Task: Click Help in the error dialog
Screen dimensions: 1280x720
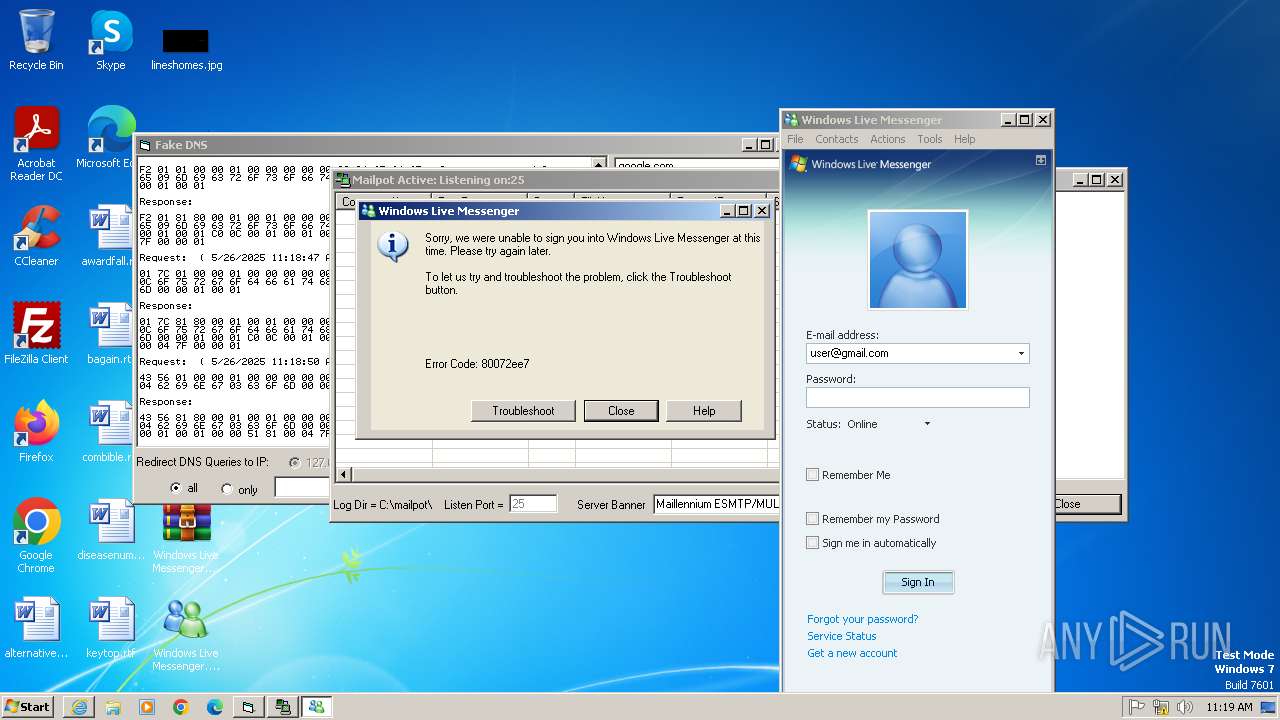Action: [704, 411]
